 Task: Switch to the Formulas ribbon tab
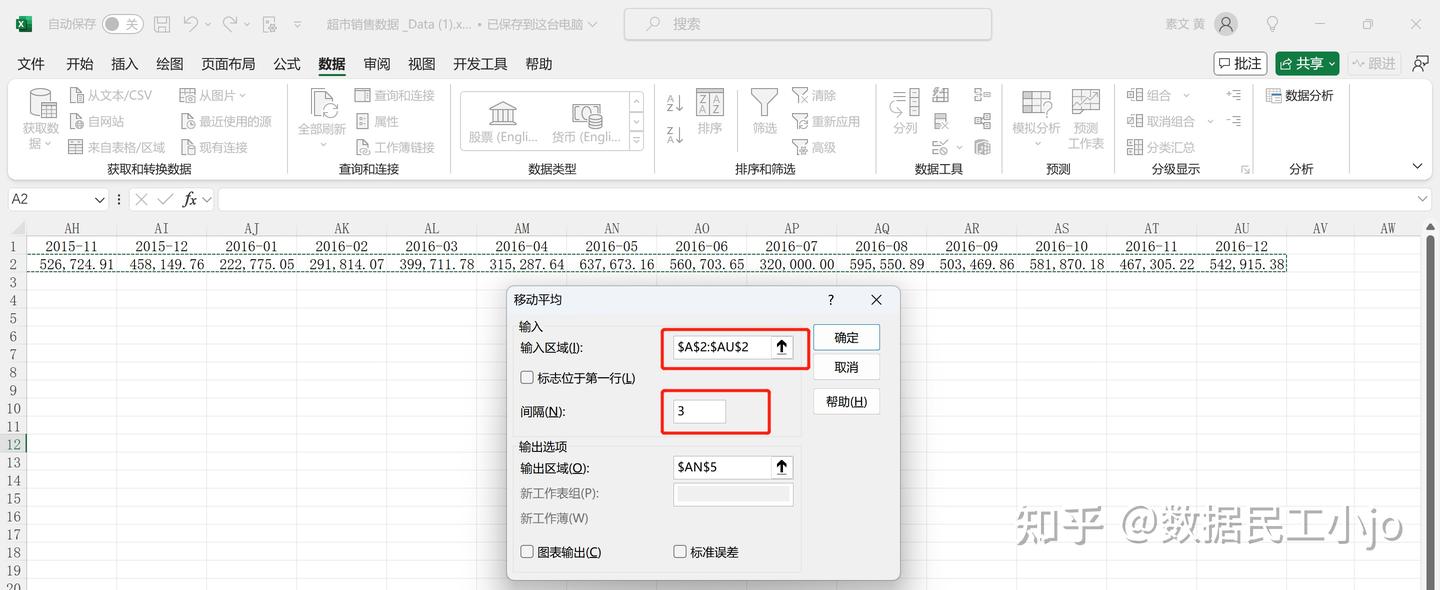[x=286, y=63]
